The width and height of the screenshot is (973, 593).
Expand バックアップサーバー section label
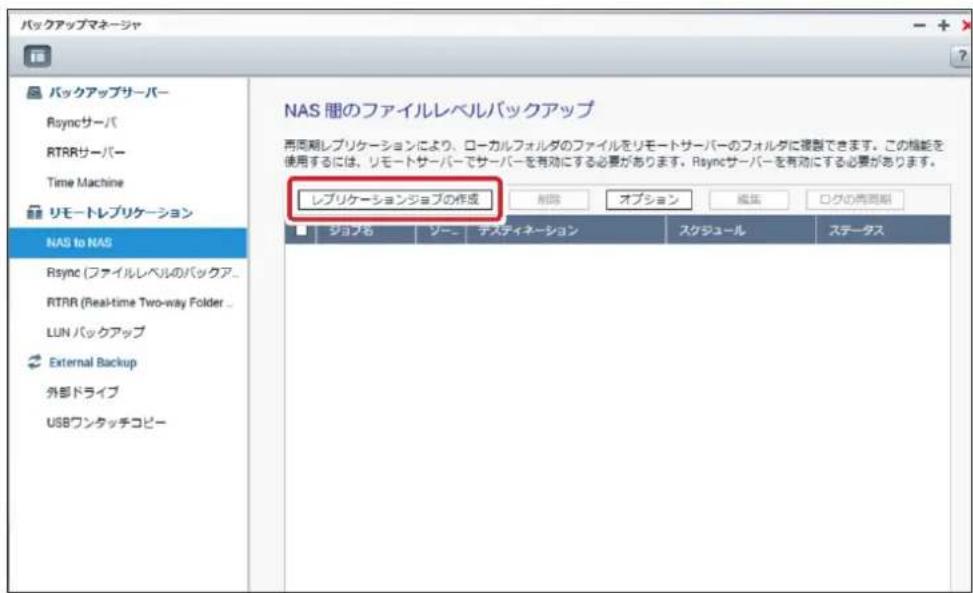pyautogui.click(x=109, y=93)
